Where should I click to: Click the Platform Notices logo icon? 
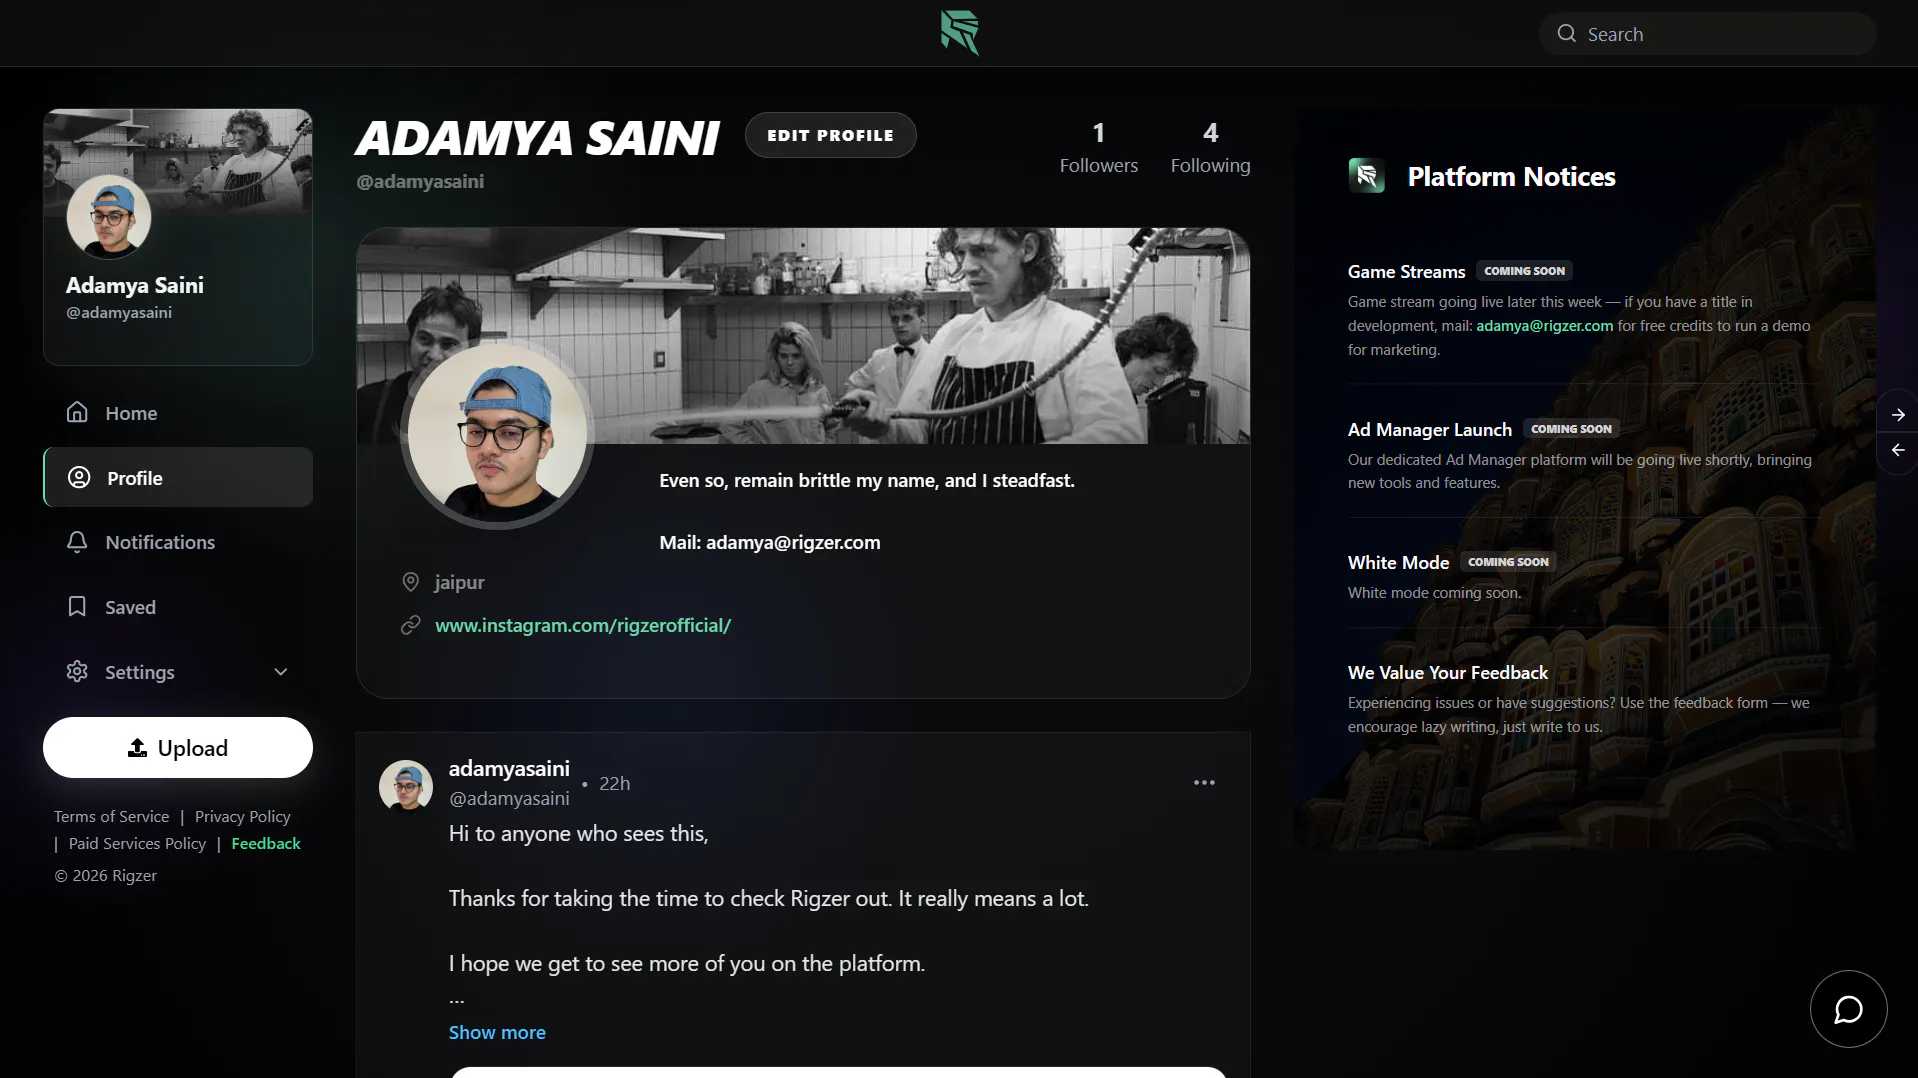point(1366,176)
